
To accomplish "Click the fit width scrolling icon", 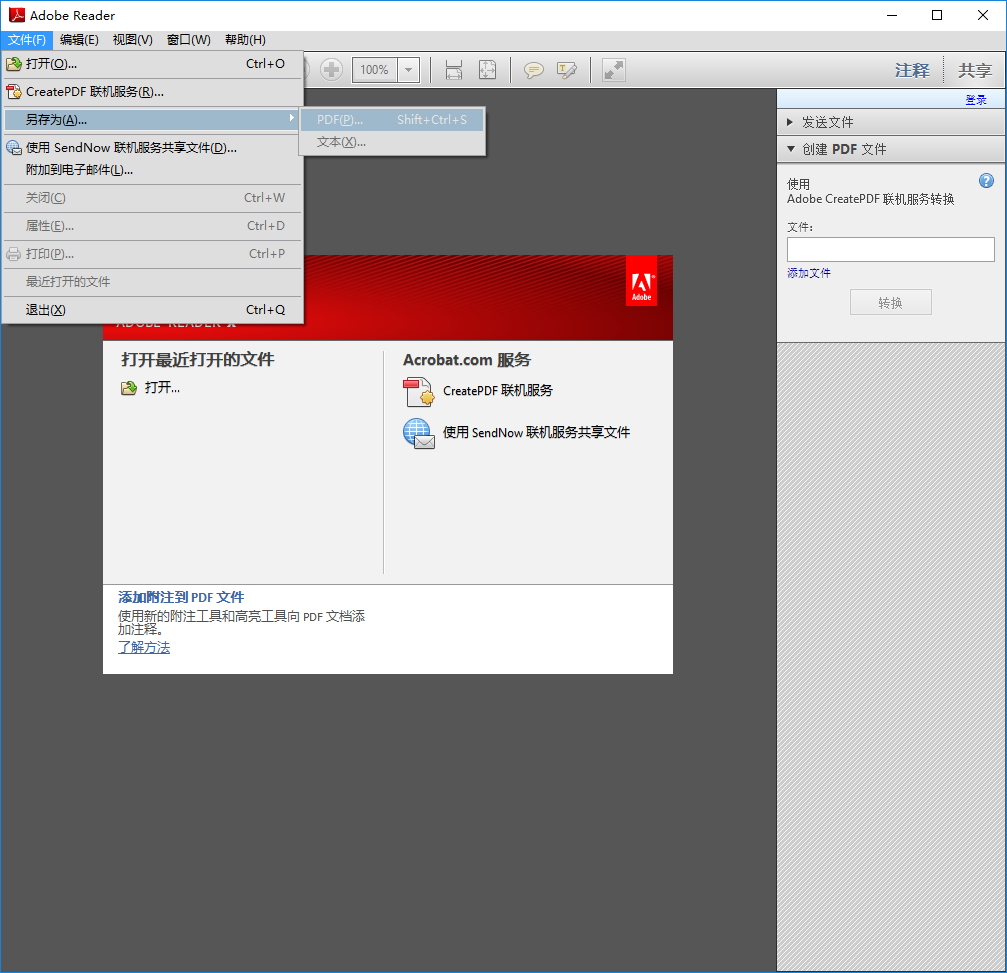I will 454,70.
